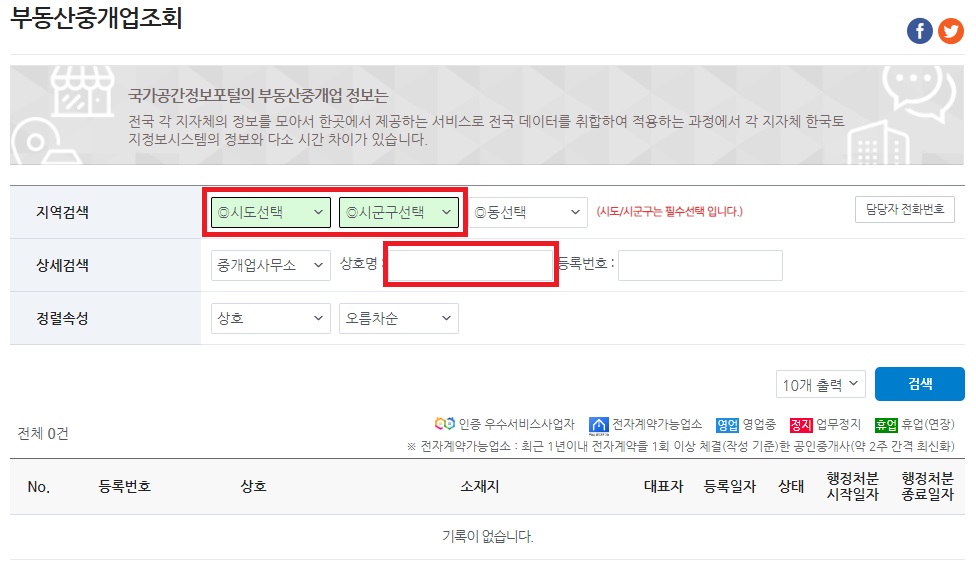Click the 상호 column header in table
The width and height of the screenshot is (976, 570).
tap(253, 486)
